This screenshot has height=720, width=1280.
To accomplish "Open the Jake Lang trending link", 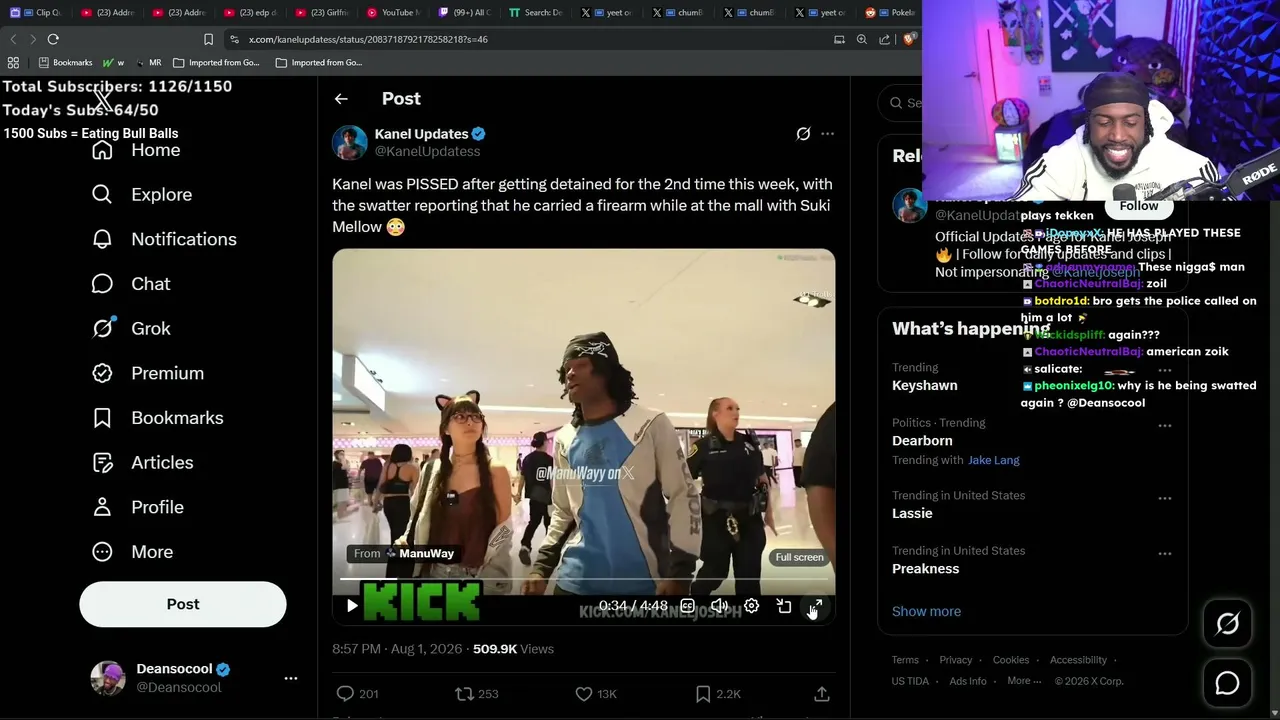I will [x=994, y=460].
